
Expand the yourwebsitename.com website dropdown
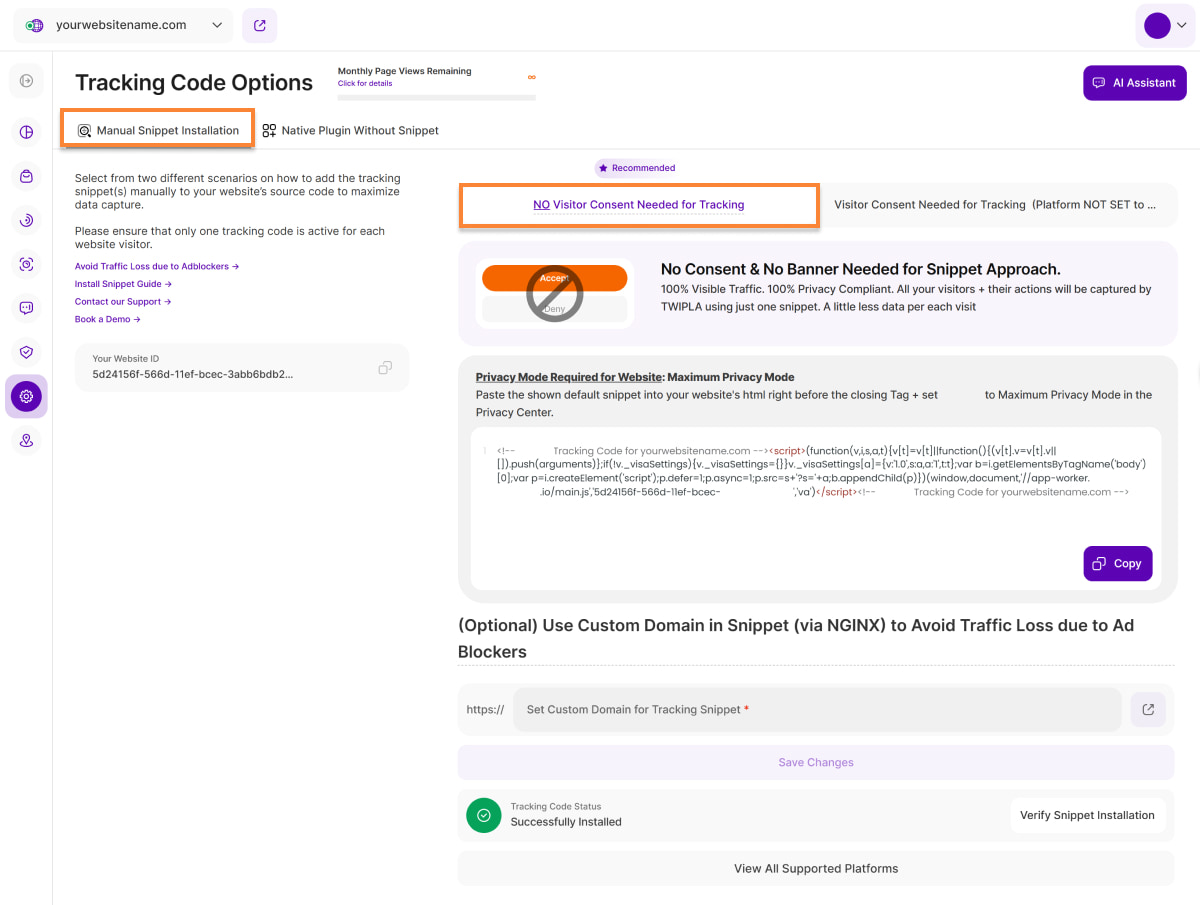point(123,26)
